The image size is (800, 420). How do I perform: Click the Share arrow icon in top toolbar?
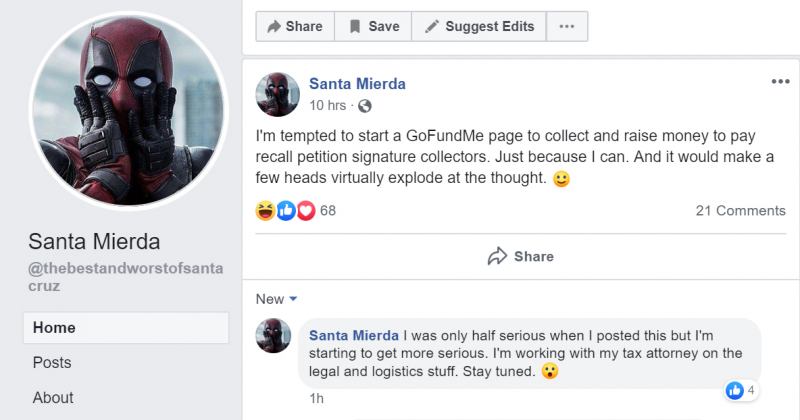pos(272,27)
